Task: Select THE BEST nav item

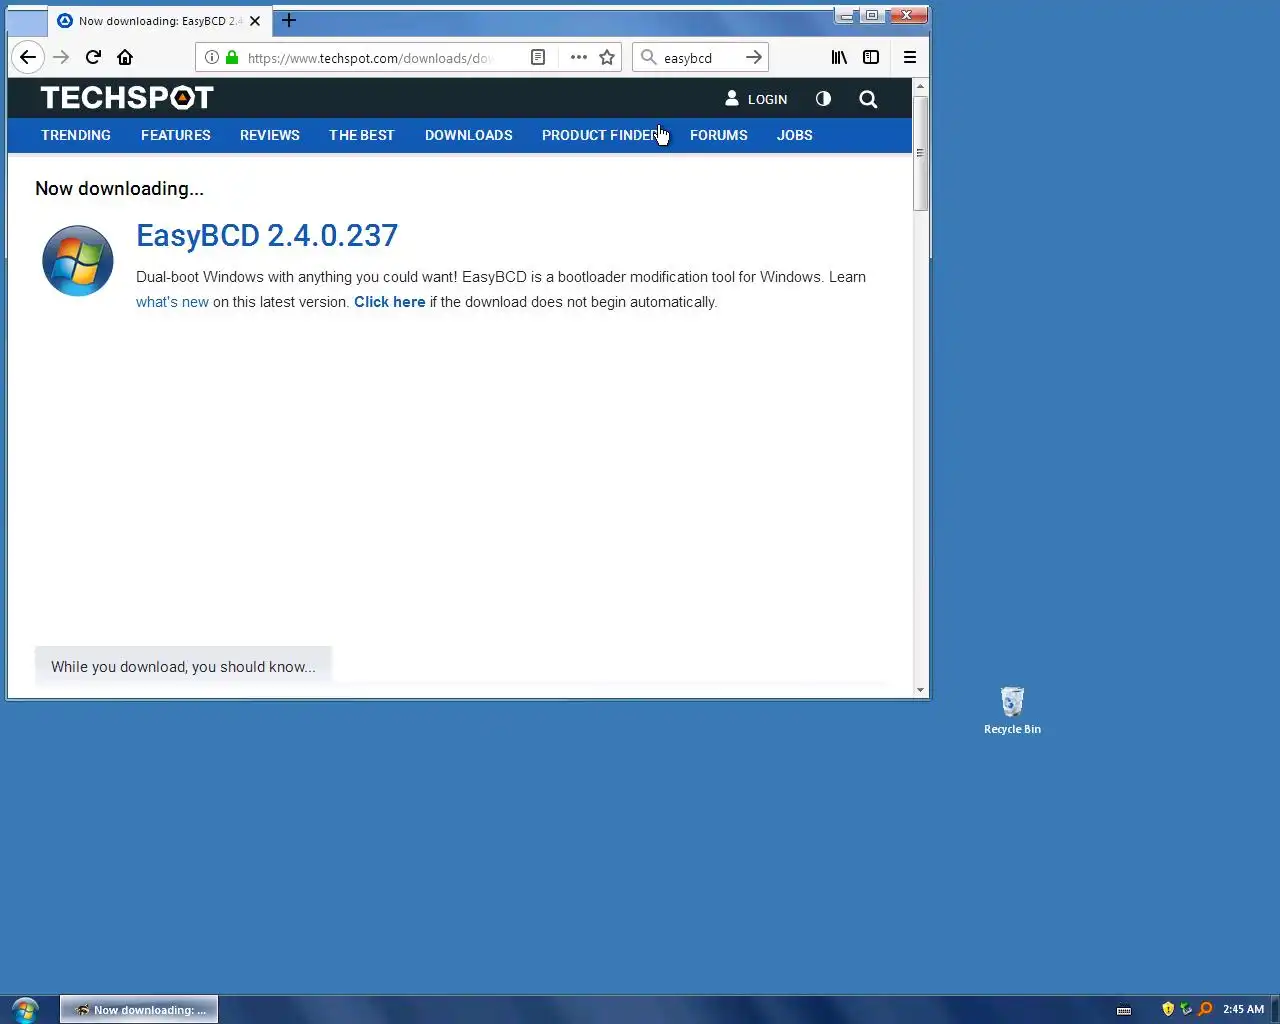Action: [x=362, y=135]
